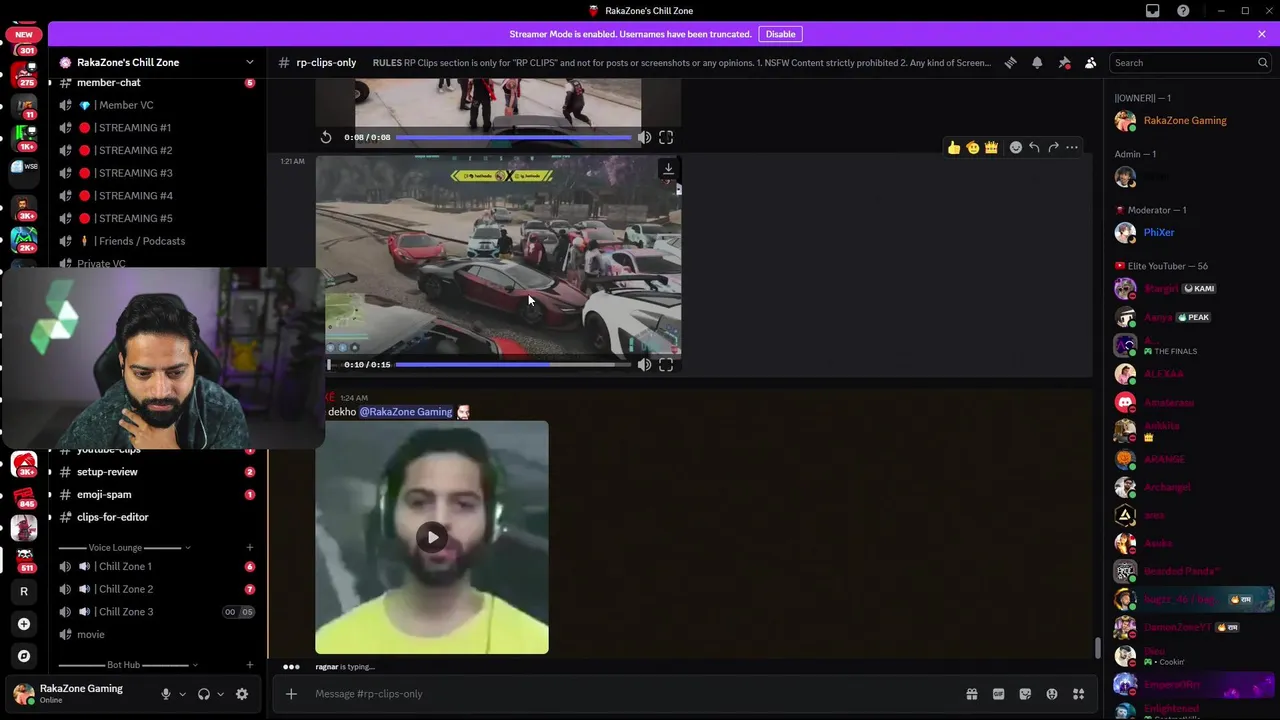Viewport: 1280px width, 720px height.
Task: Click the Reply arrow on message
Action: click(x=1034, y=147)
